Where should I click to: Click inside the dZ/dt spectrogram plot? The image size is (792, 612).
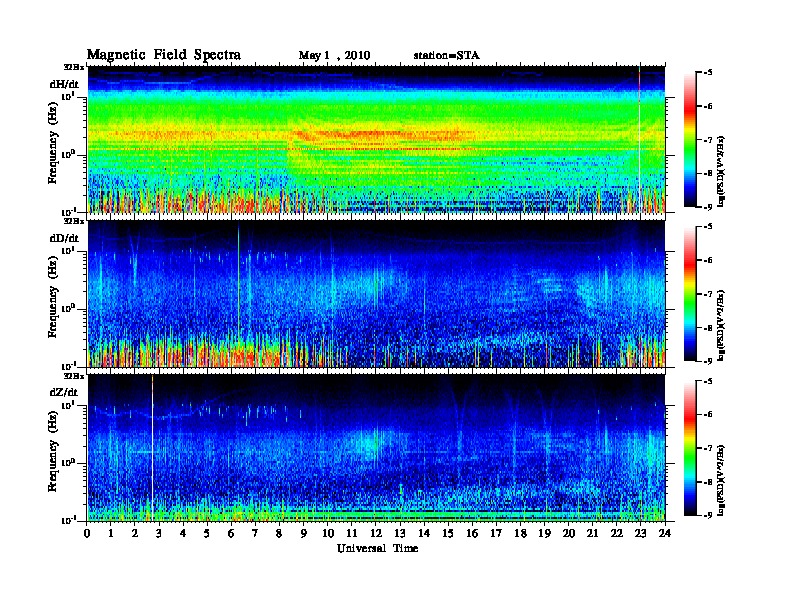(x=376, y=448)
